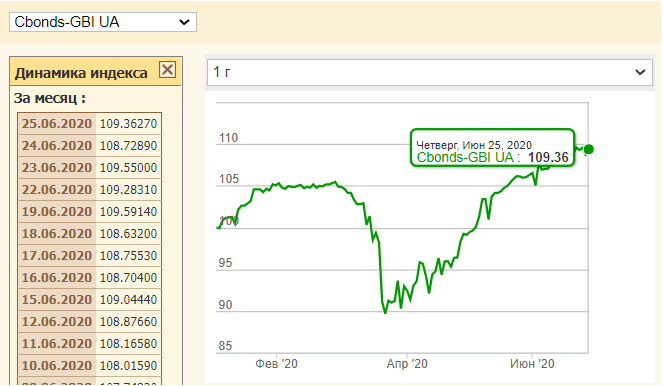
Task: Select the 24.06.2020 date cell
Action: click(x=57, y=145)
